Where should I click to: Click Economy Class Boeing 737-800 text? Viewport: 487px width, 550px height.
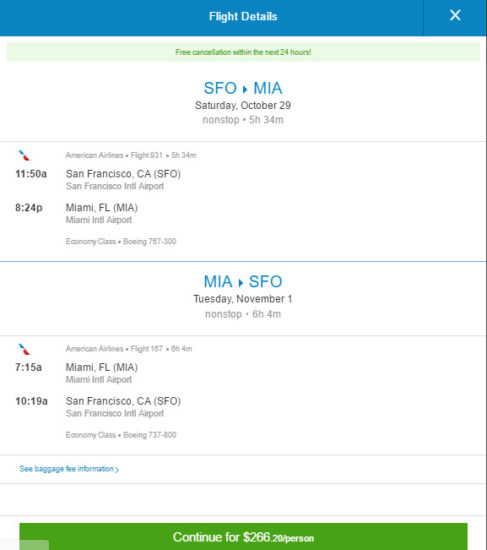(121, 435)
